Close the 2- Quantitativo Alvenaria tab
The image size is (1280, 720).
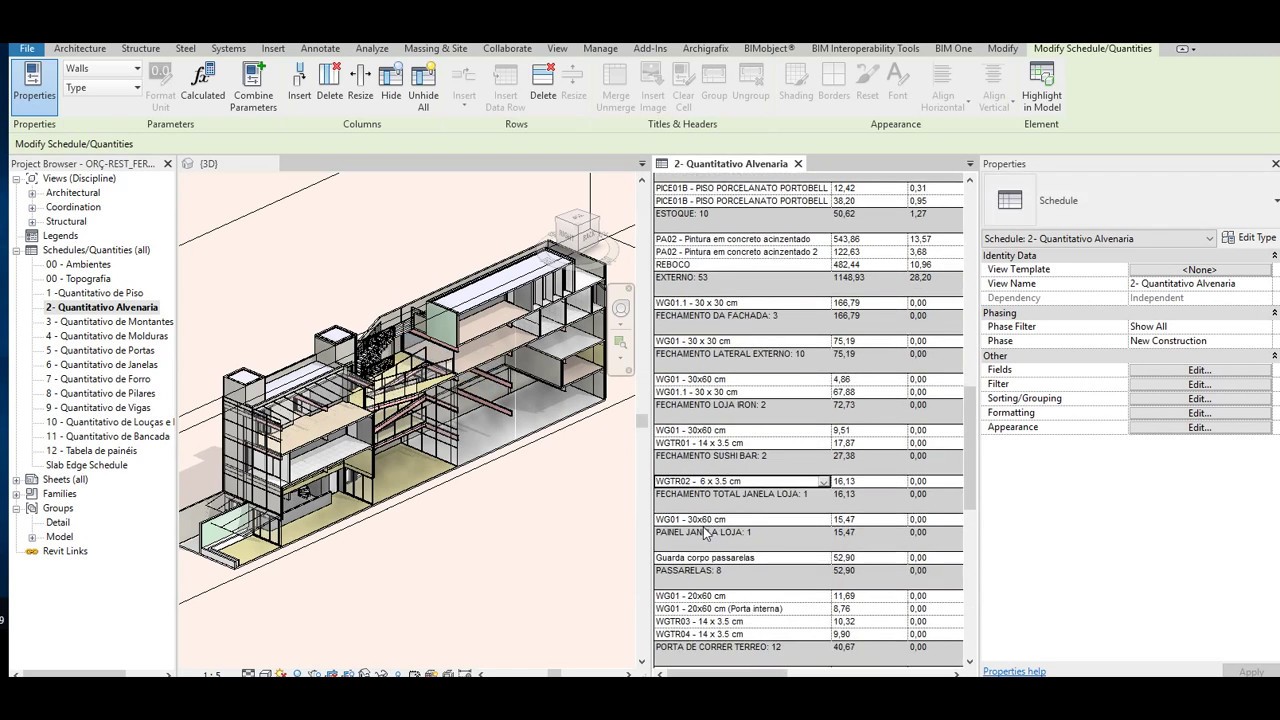(798, 164)
